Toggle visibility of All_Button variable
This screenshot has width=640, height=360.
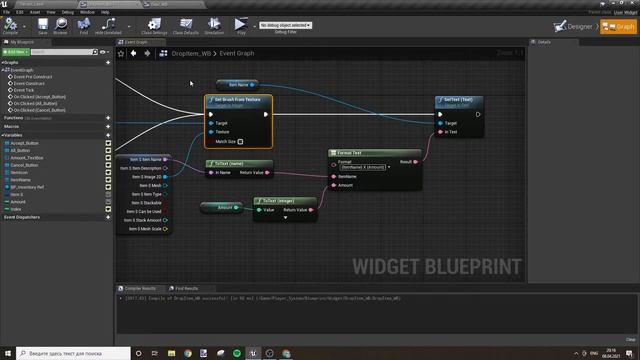click(x=108, y=151)
